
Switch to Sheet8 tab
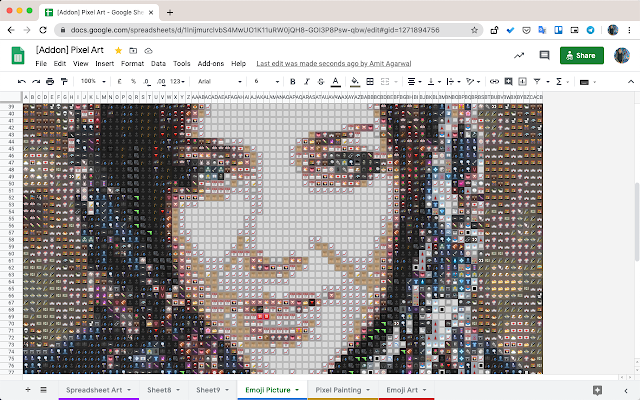159,390
